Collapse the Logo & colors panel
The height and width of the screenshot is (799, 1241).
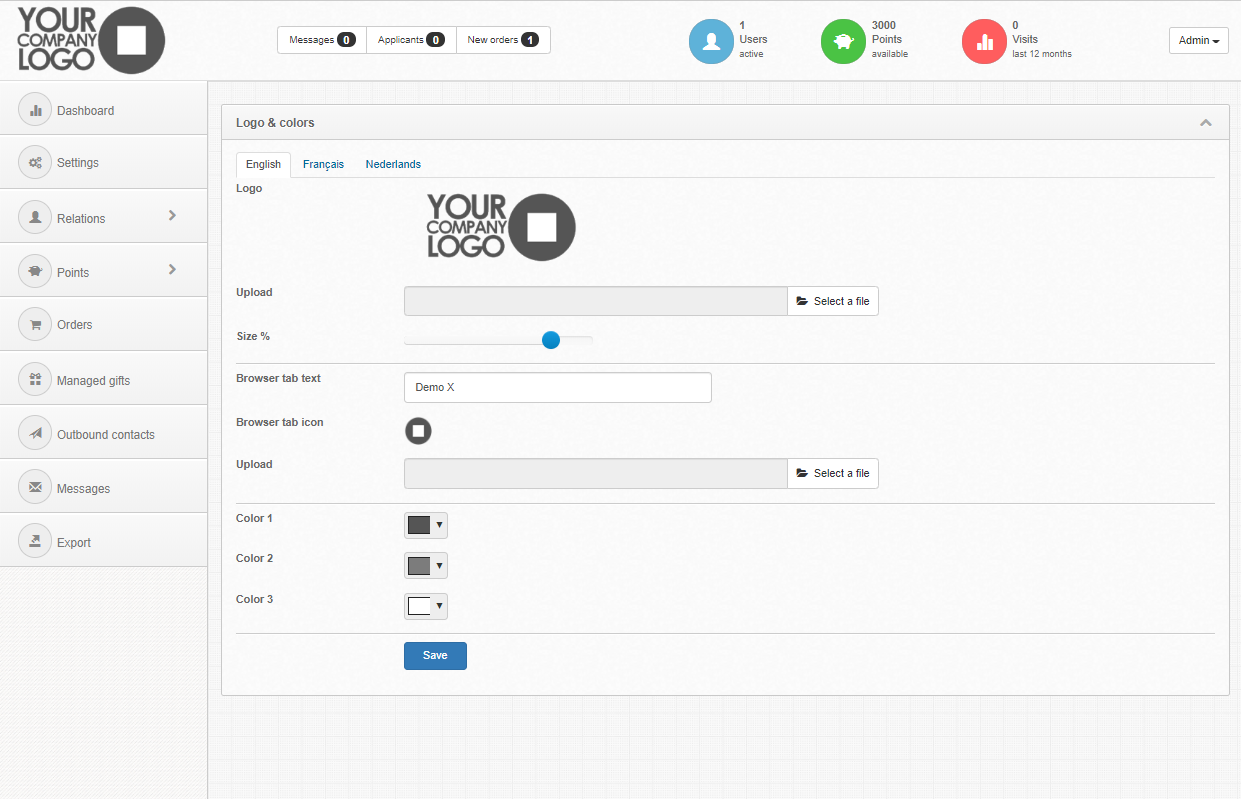[1205, 123]
